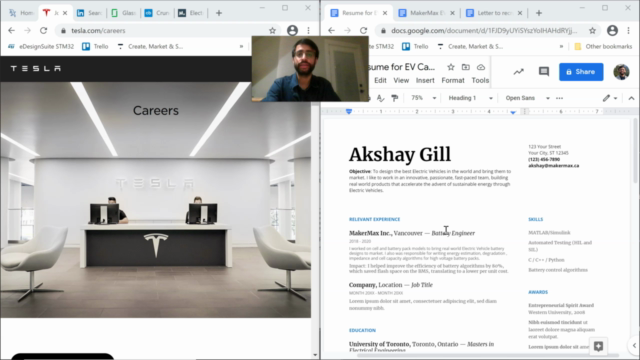
Task: Click the Akshay Gill name heading
Action: tap(400, 155)
